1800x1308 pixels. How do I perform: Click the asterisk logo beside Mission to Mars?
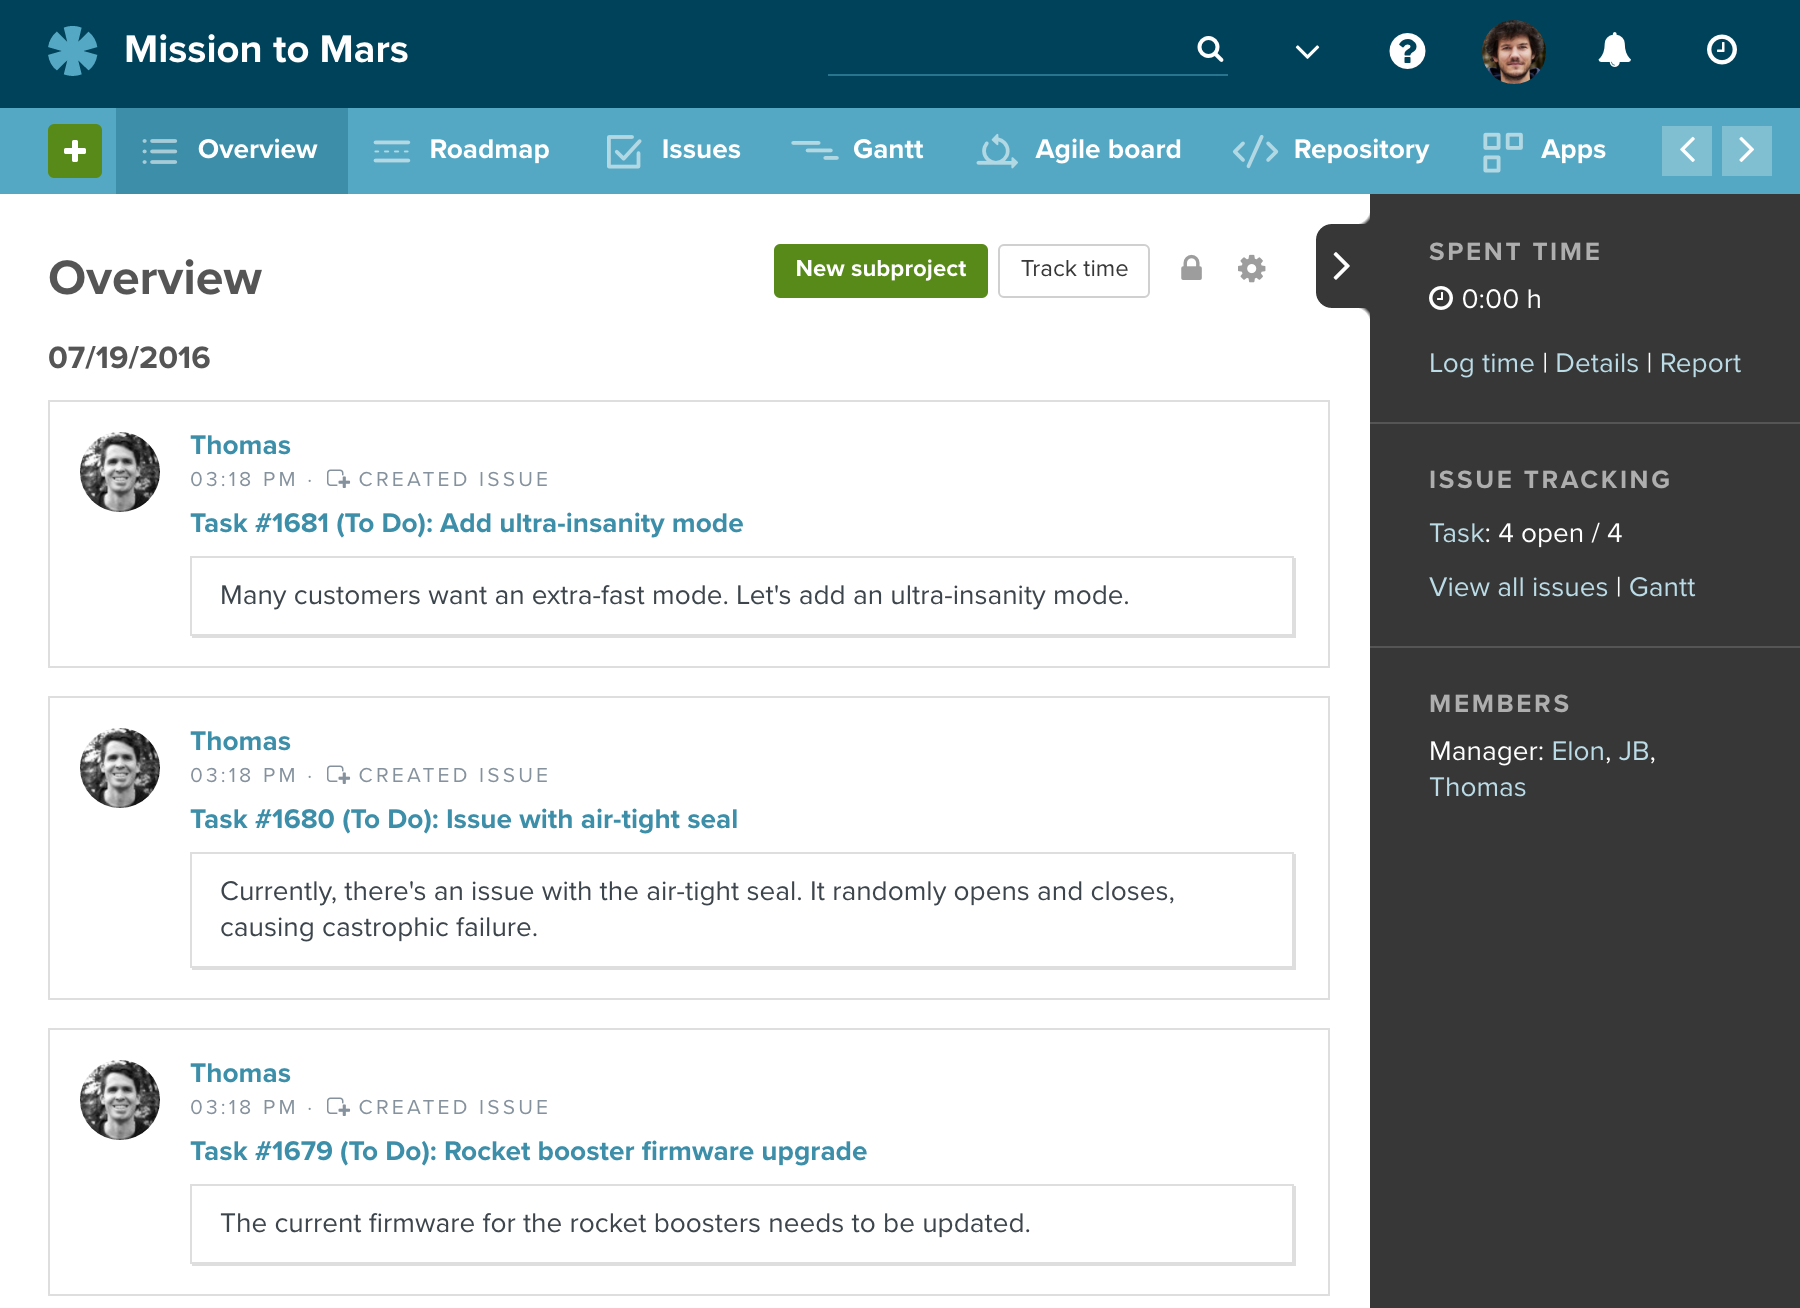tap(73, 50)
